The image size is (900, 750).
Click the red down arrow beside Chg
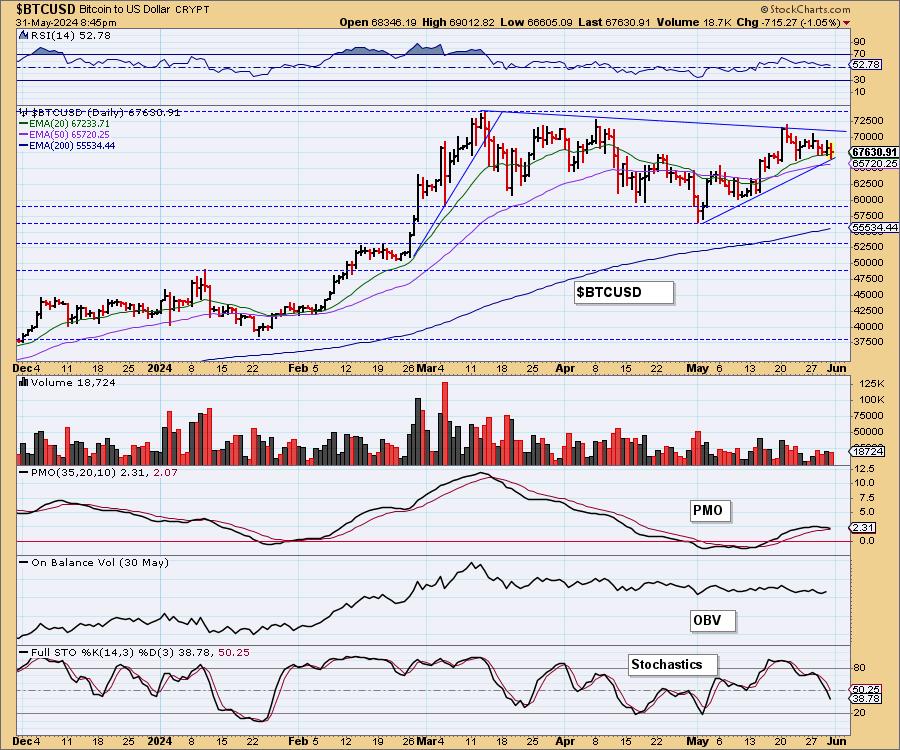847,23
